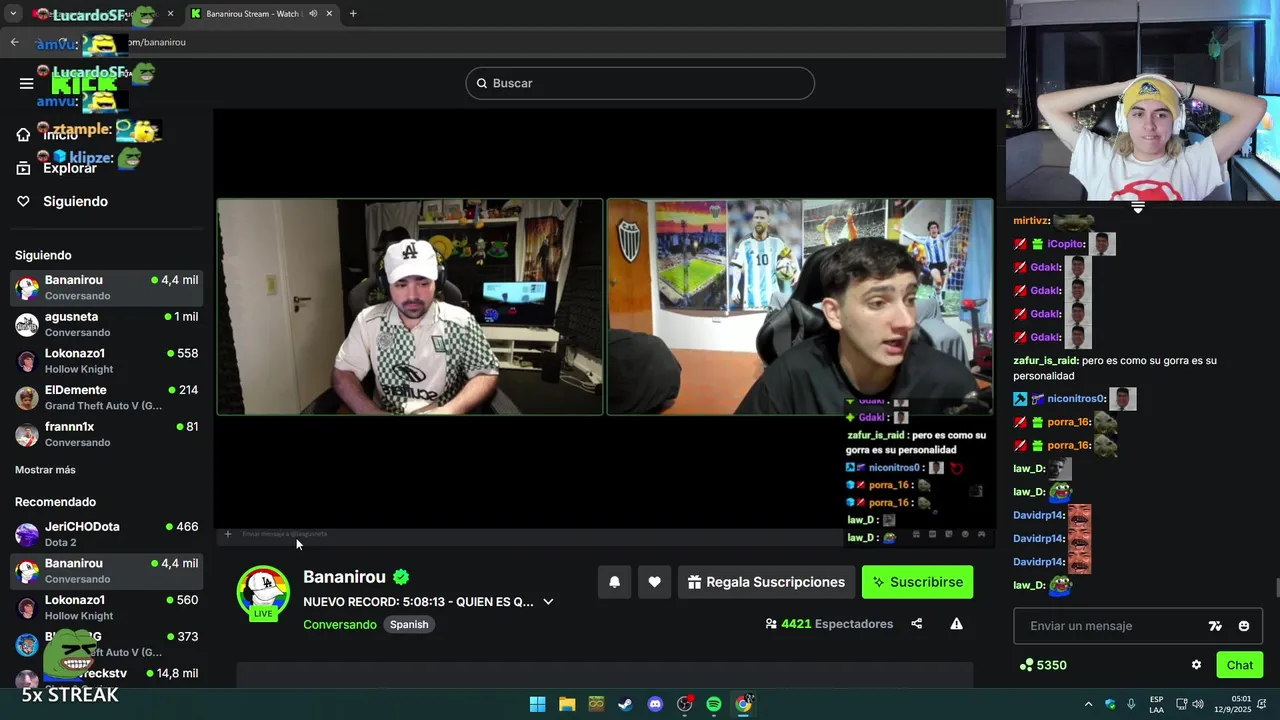The width and height of the screenshot is (1280, 720).
Task: Open the emoji picker in chat
Action: pyautogui.click(x=1244, y=626)
